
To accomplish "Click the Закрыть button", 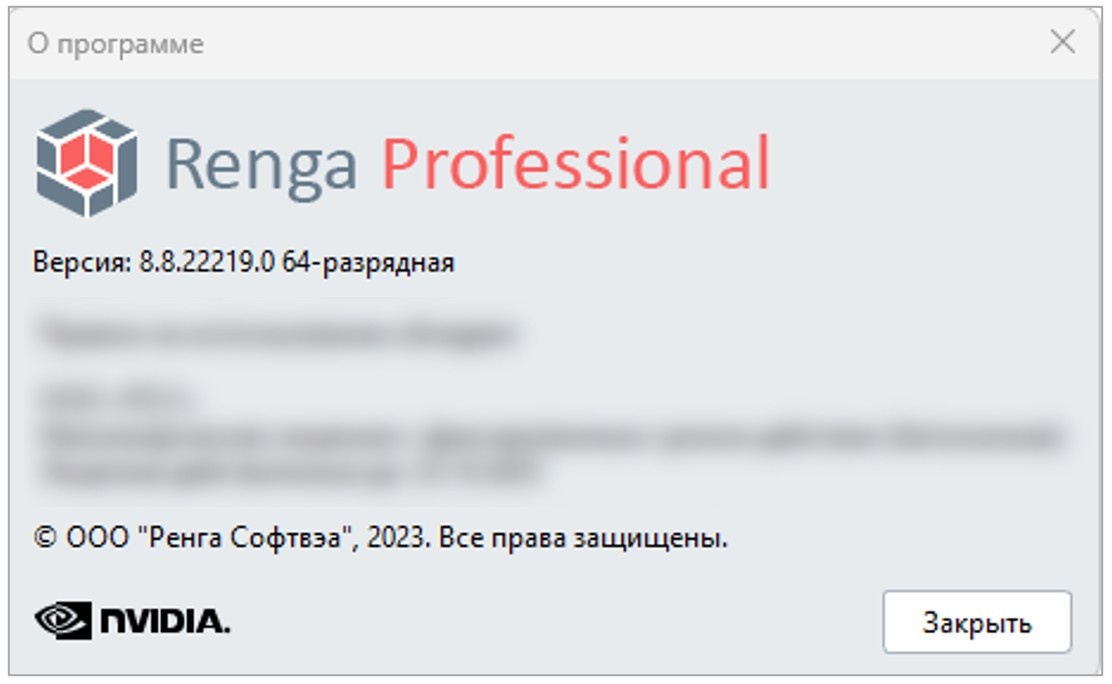I will click(x=977, y=622).
